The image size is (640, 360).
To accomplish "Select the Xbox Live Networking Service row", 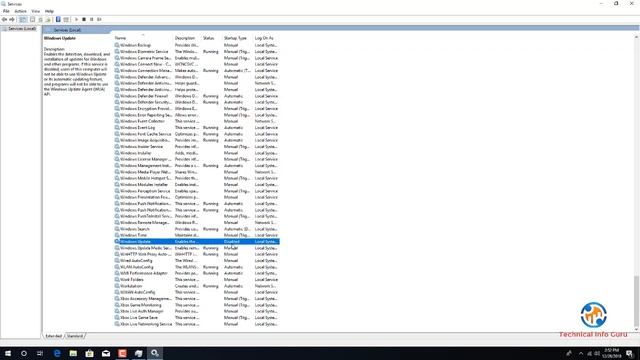I will (x=197, y=324).
